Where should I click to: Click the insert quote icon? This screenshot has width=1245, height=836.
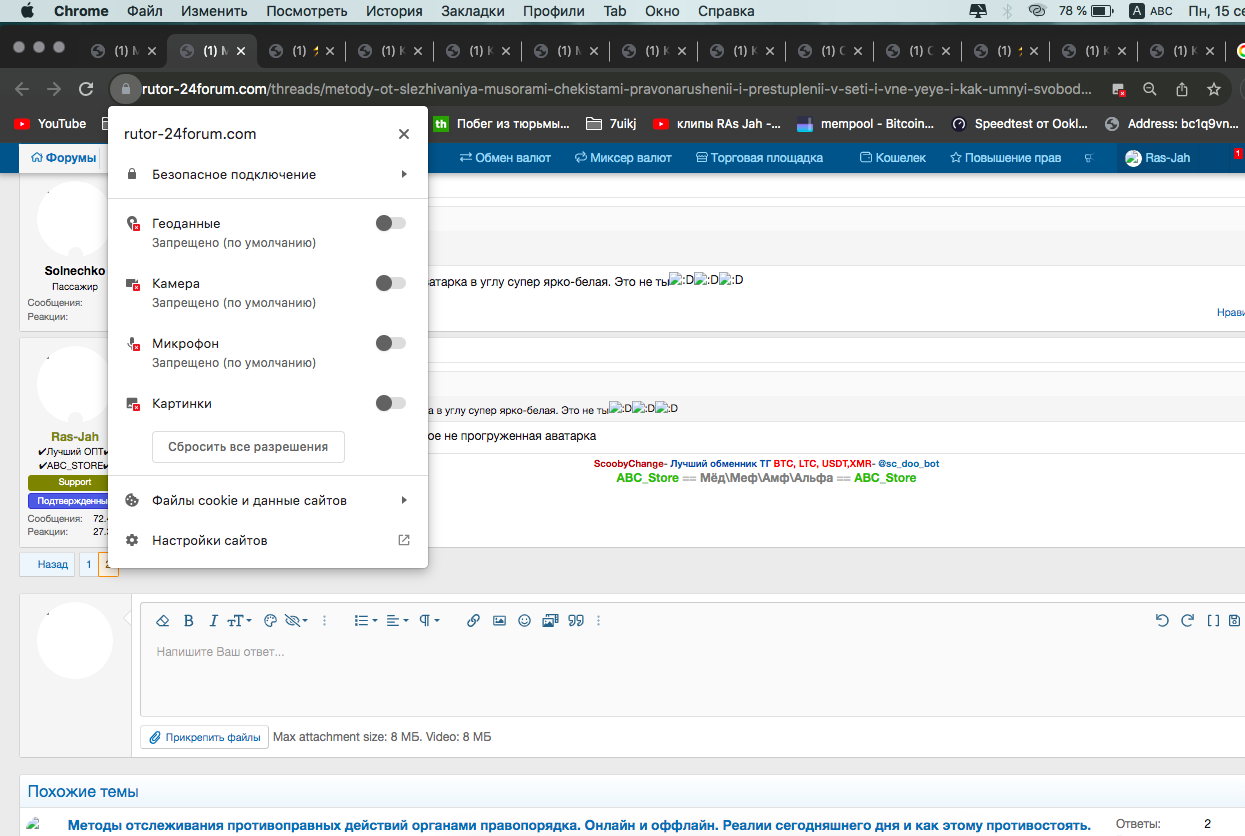tap(576, 621)
